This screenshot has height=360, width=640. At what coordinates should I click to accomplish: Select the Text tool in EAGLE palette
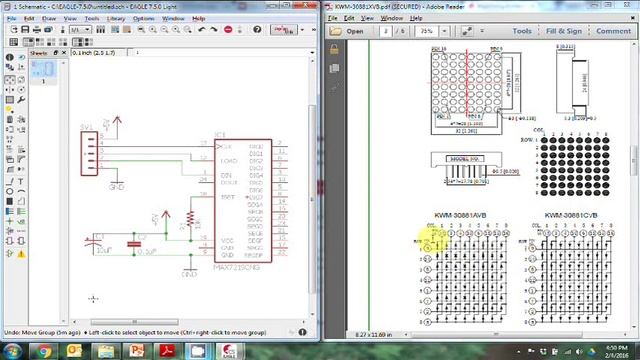(21, 181)
